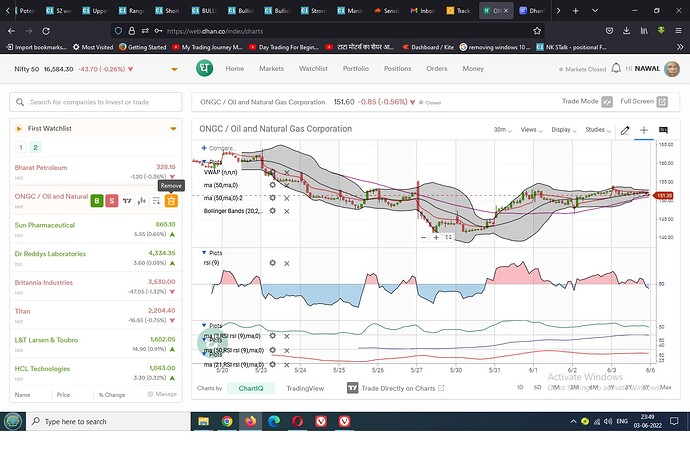Click + Compare on the chart
The width and height of the screenshot is (690, 451).
(x=219, y=148)
